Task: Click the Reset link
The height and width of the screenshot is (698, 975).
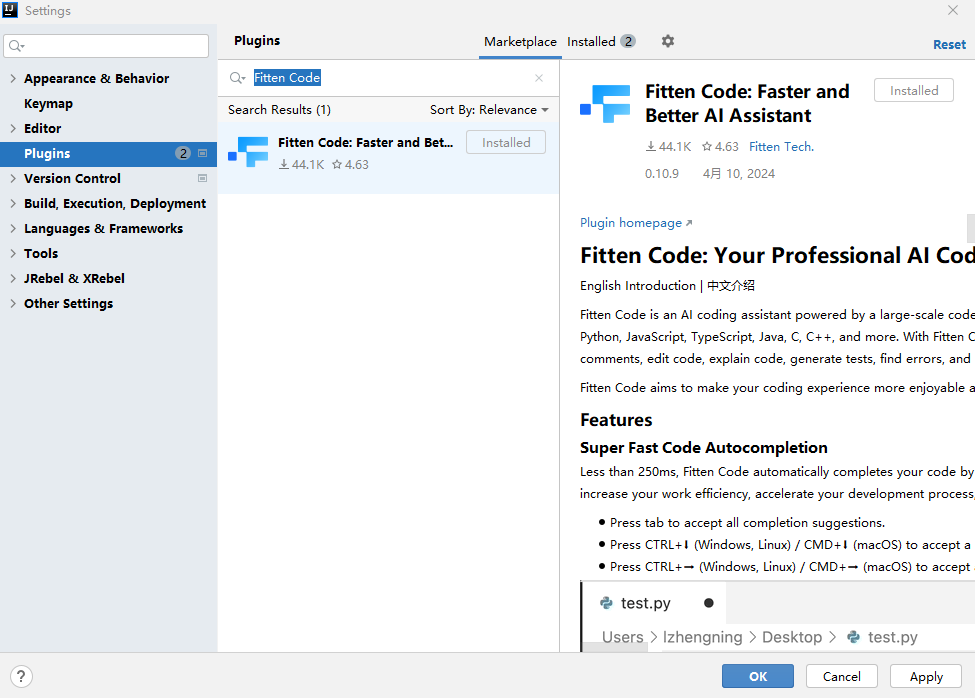Action: click(949, 45)
